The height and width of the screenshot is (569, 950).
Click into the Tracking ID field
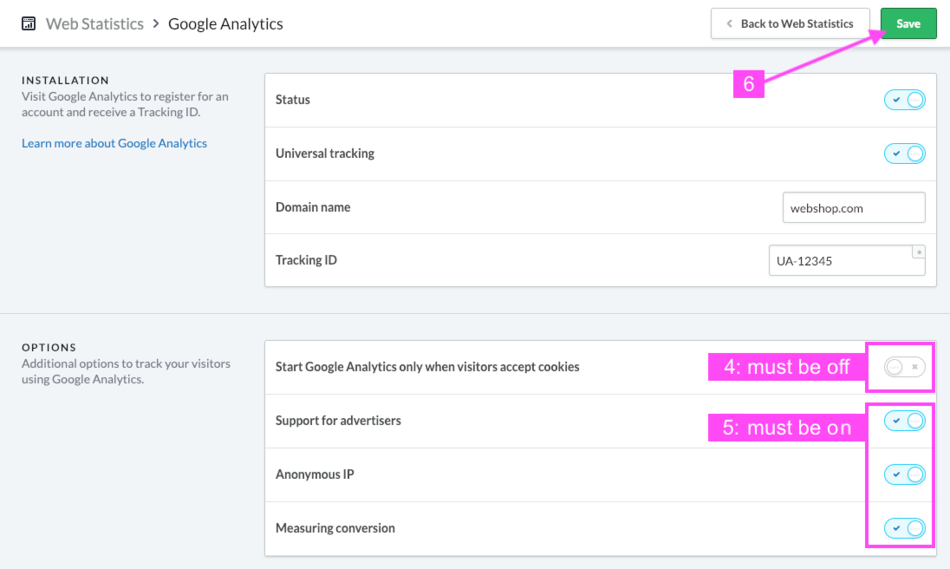pos(847,261)
